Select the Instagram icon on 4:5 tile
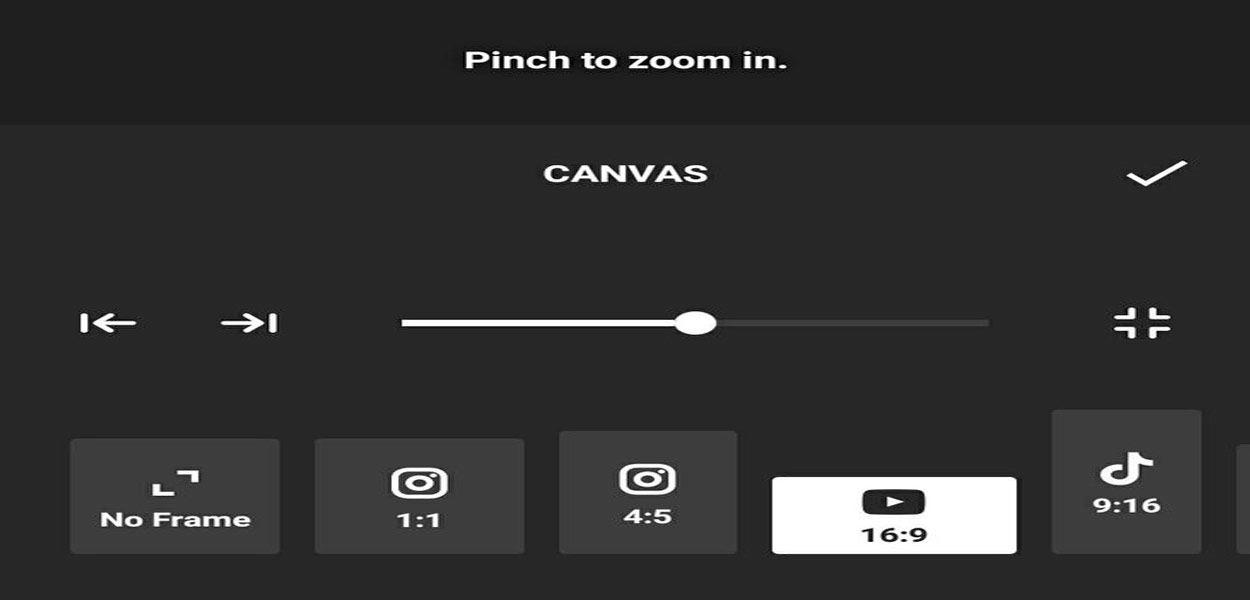 coord(648,479)
